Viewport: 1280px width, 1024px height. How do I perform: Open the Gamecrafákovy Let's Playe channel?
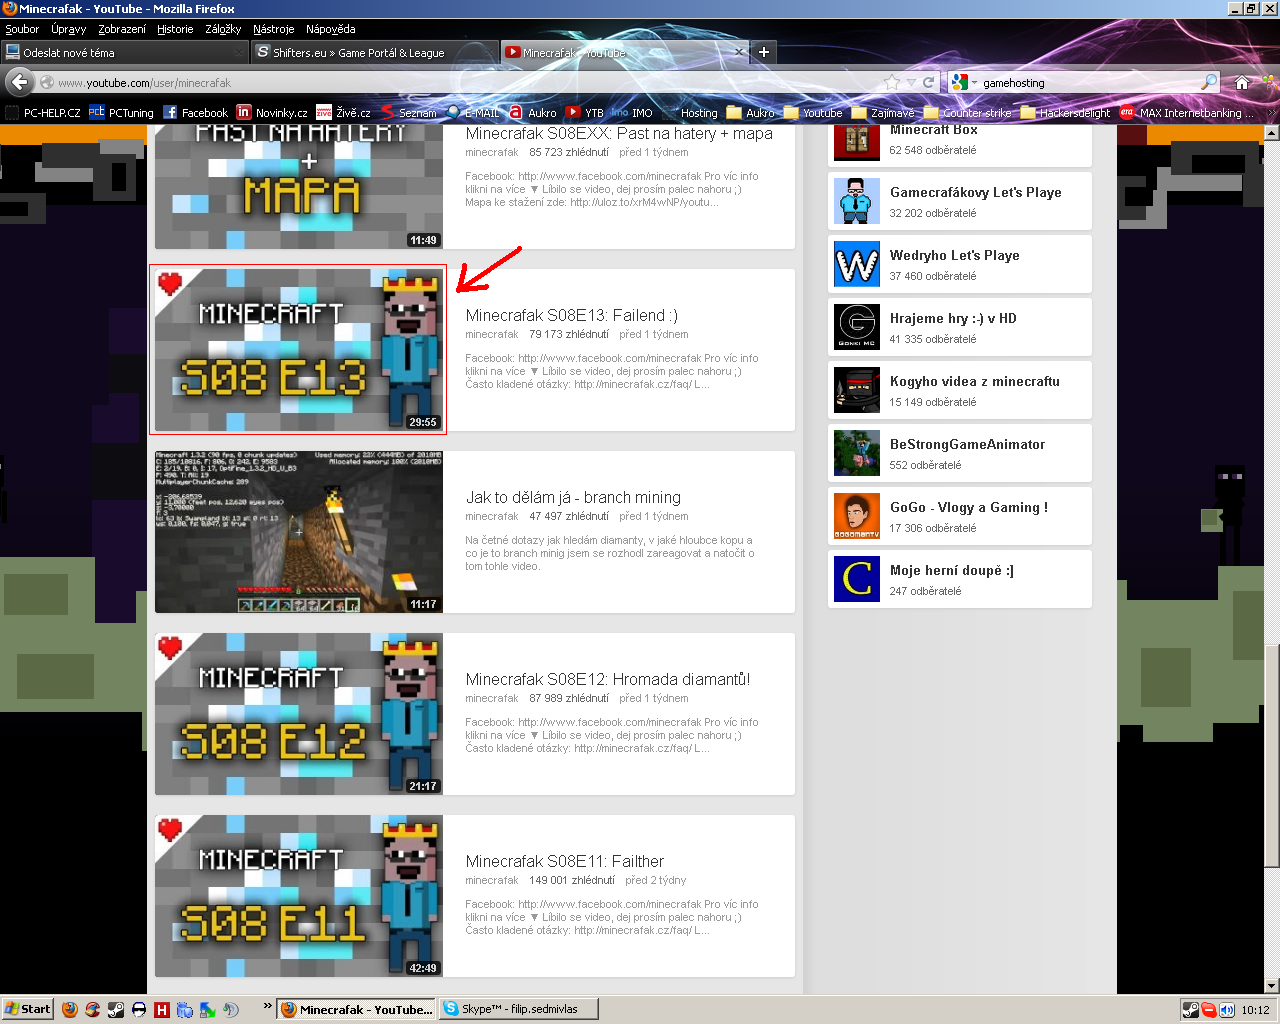(x=975, y=192)
